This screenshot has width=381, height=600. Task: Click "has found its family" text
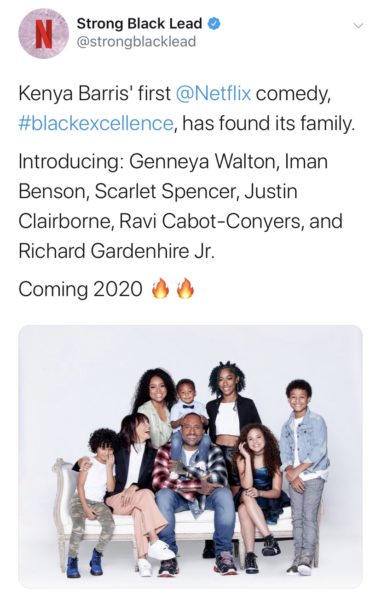pyautogui.click(x=266, y=124)
